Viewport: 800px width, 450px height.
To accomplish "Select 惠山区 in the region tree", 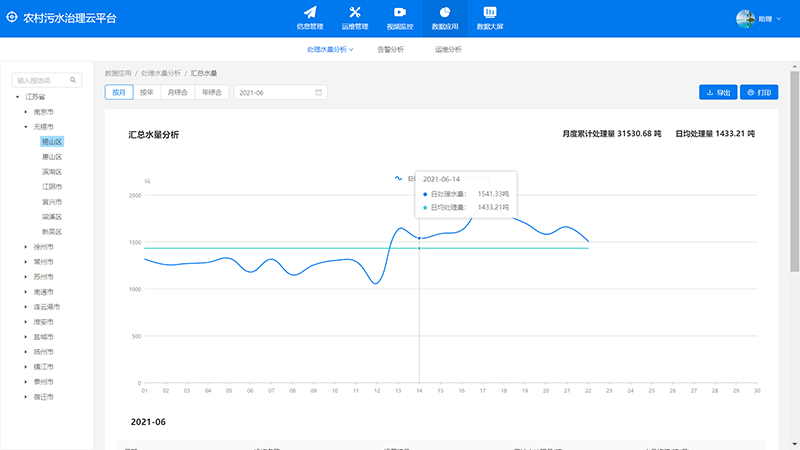I will coord(52,157).
